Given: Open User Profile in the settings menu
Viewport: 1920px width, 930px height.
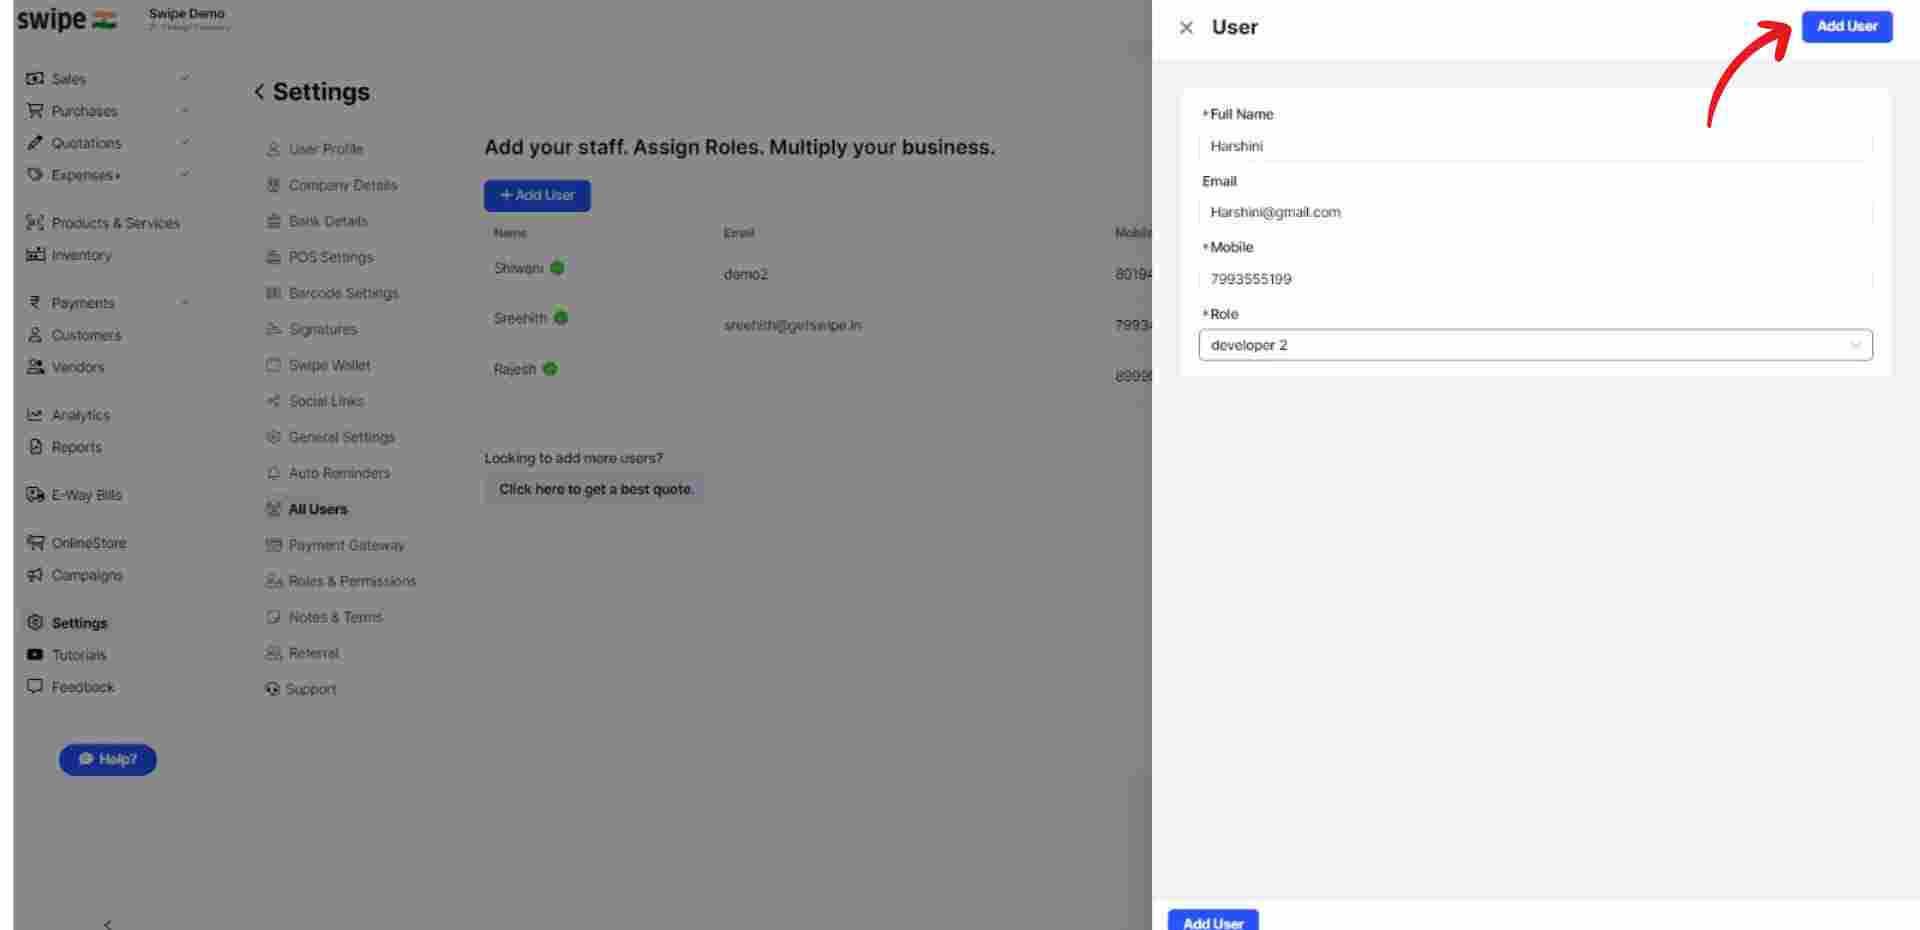Looking at the screenshot, I should click(x=315, y=149).
